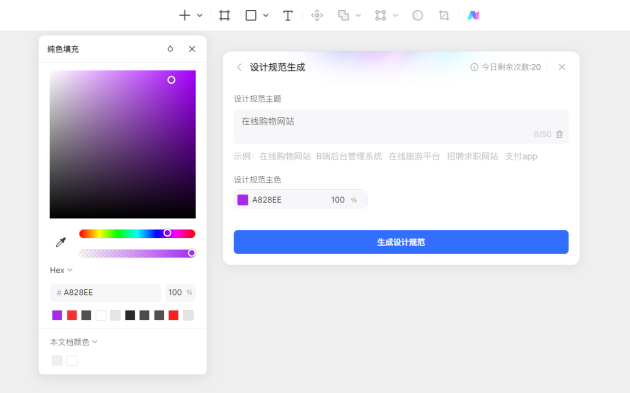Click the circle mask tool icon
Viewport: 630px width, 393px height.
coord(417,16)
